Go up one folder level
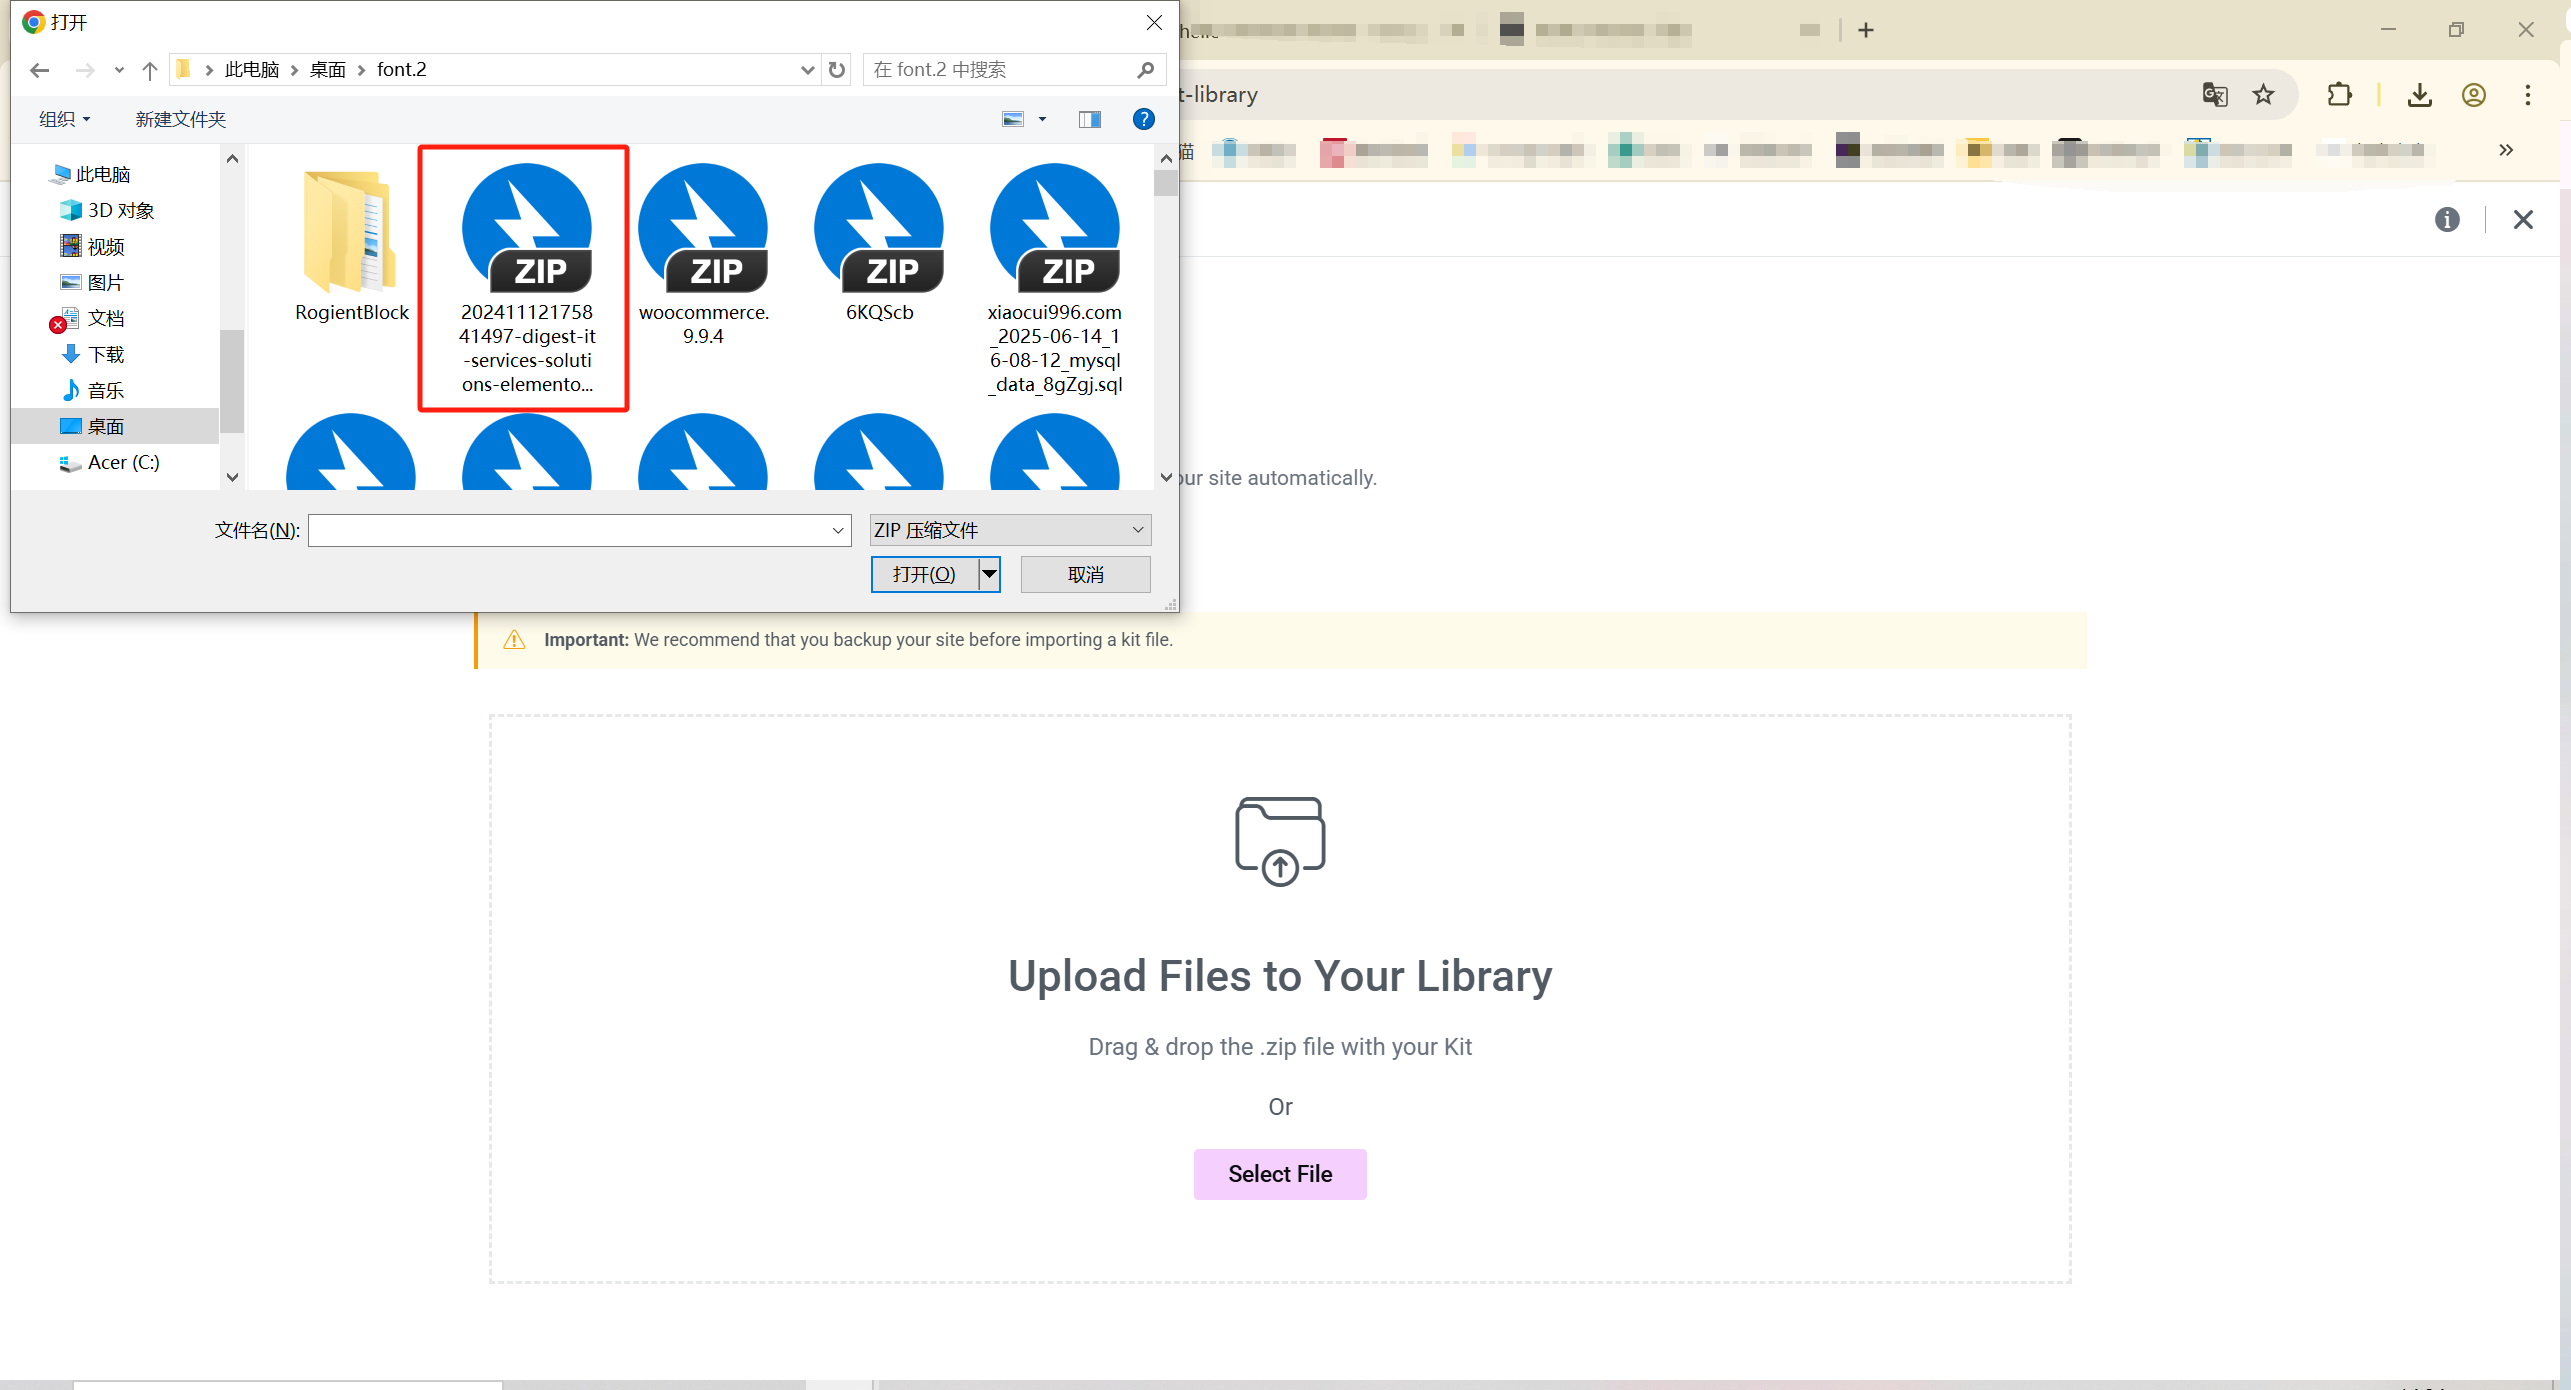2571x1390 pixels. 150,70
